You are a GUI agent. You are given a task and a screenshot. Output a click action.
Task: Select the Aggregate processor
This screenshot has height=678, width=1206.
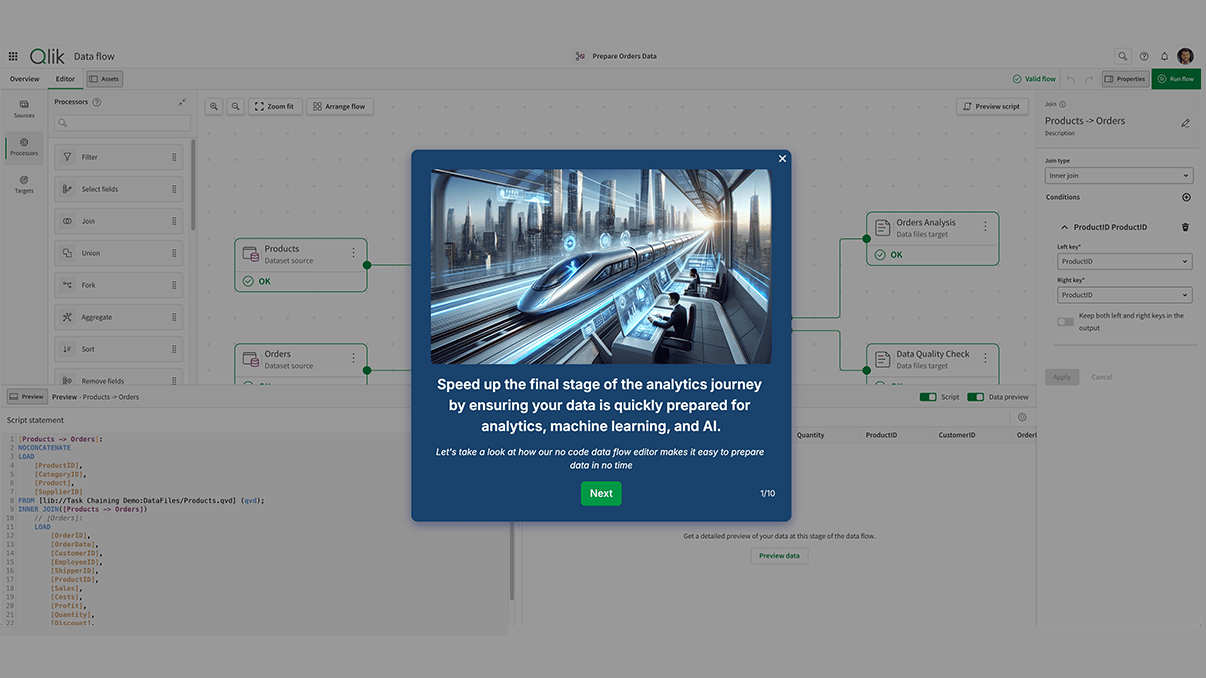[118, 316]
